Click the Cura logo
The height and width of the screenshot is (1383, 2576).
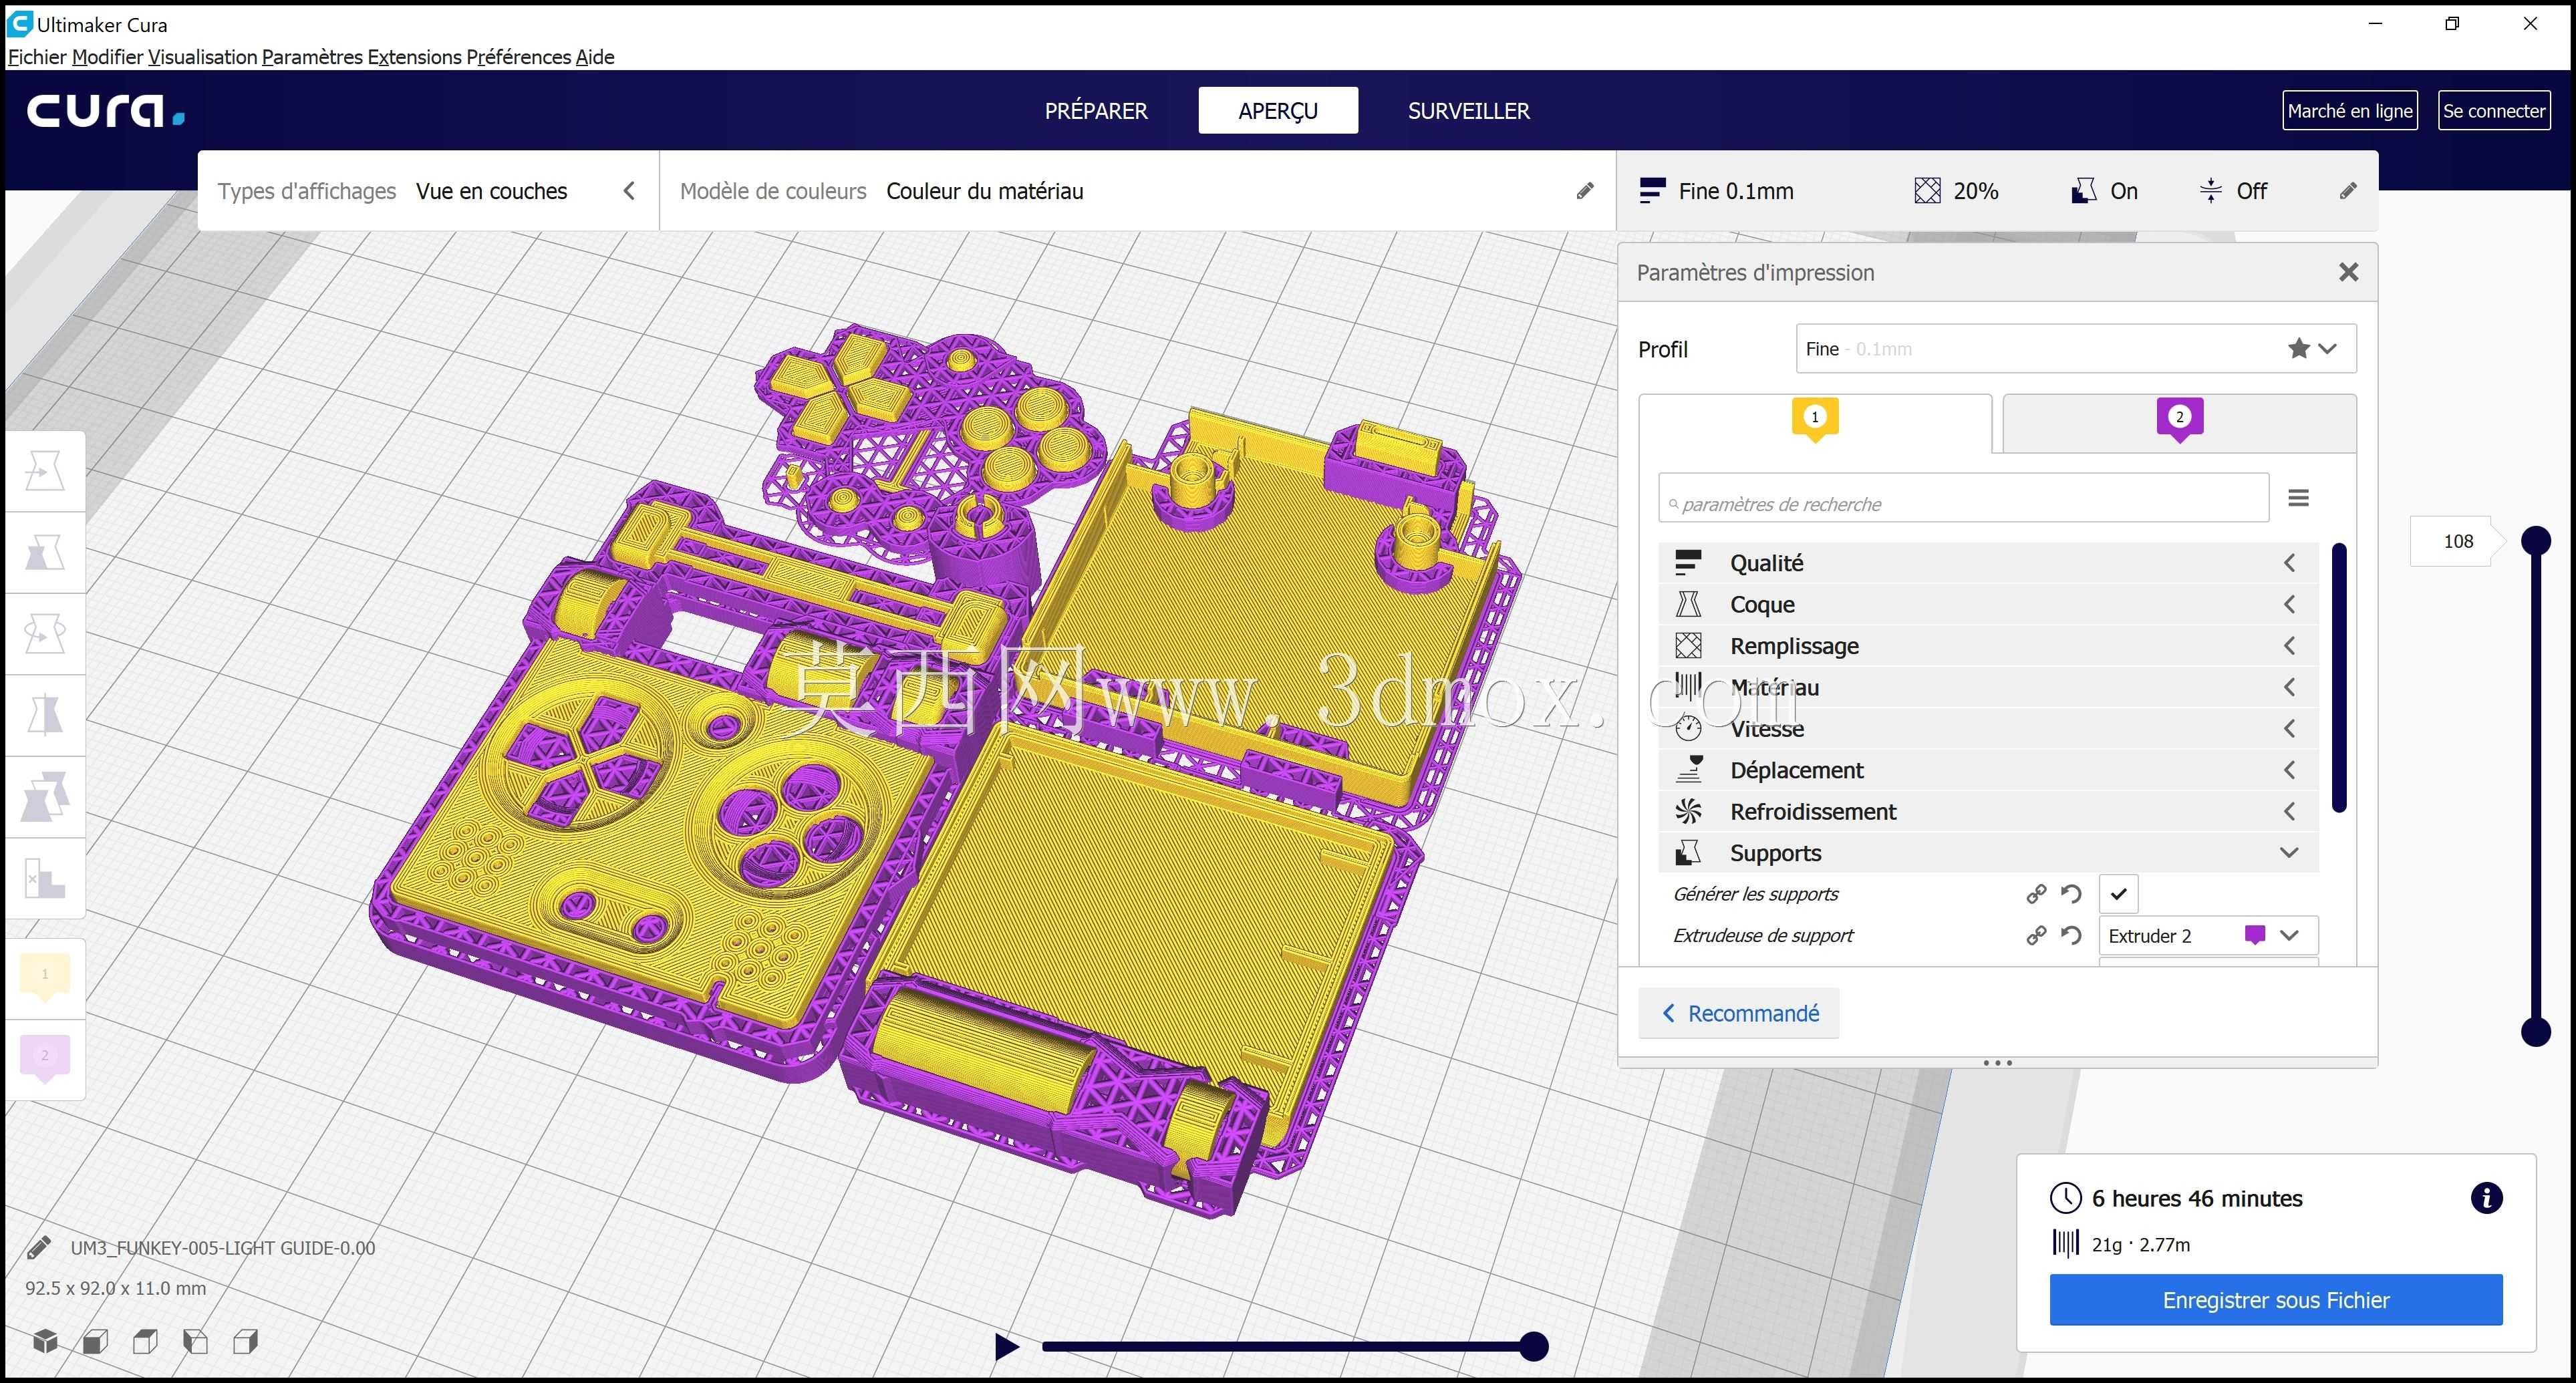point(106,111)
